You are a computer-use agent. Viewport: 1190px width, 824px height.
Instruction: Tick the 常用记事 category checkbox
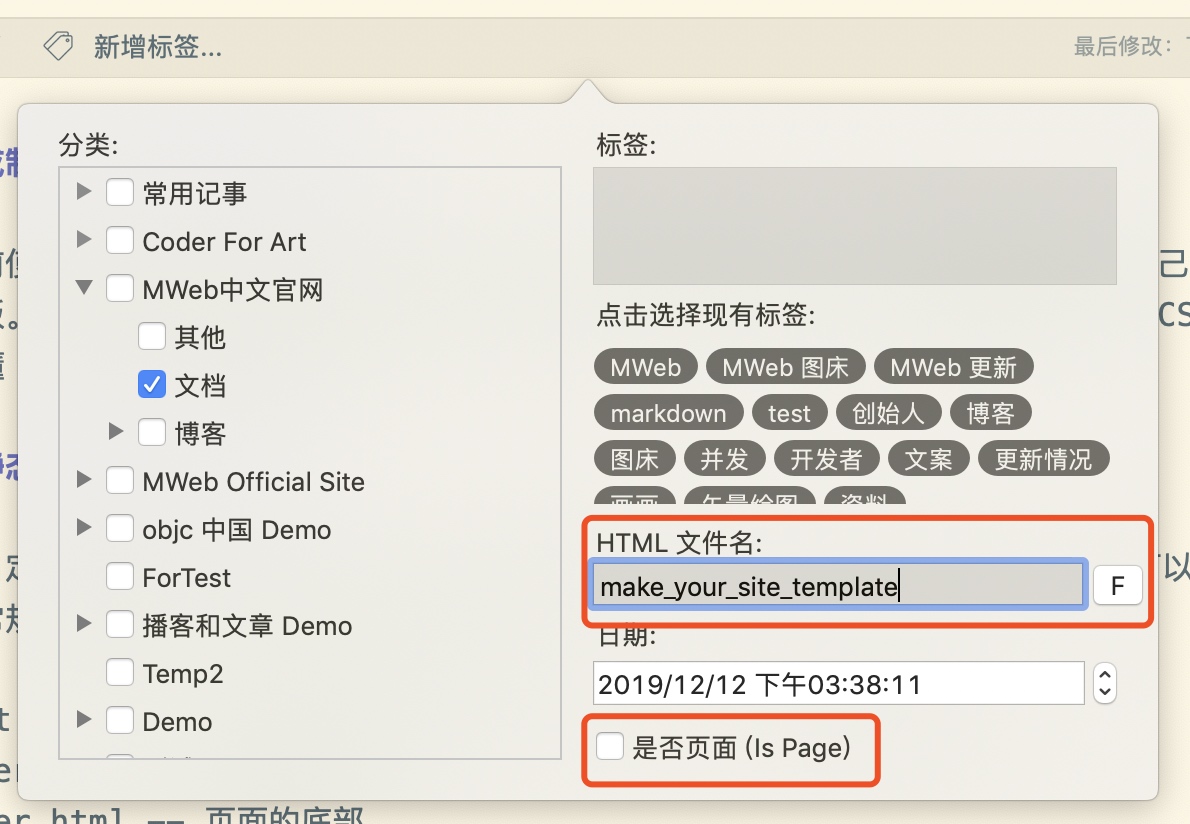click(120, 192)
